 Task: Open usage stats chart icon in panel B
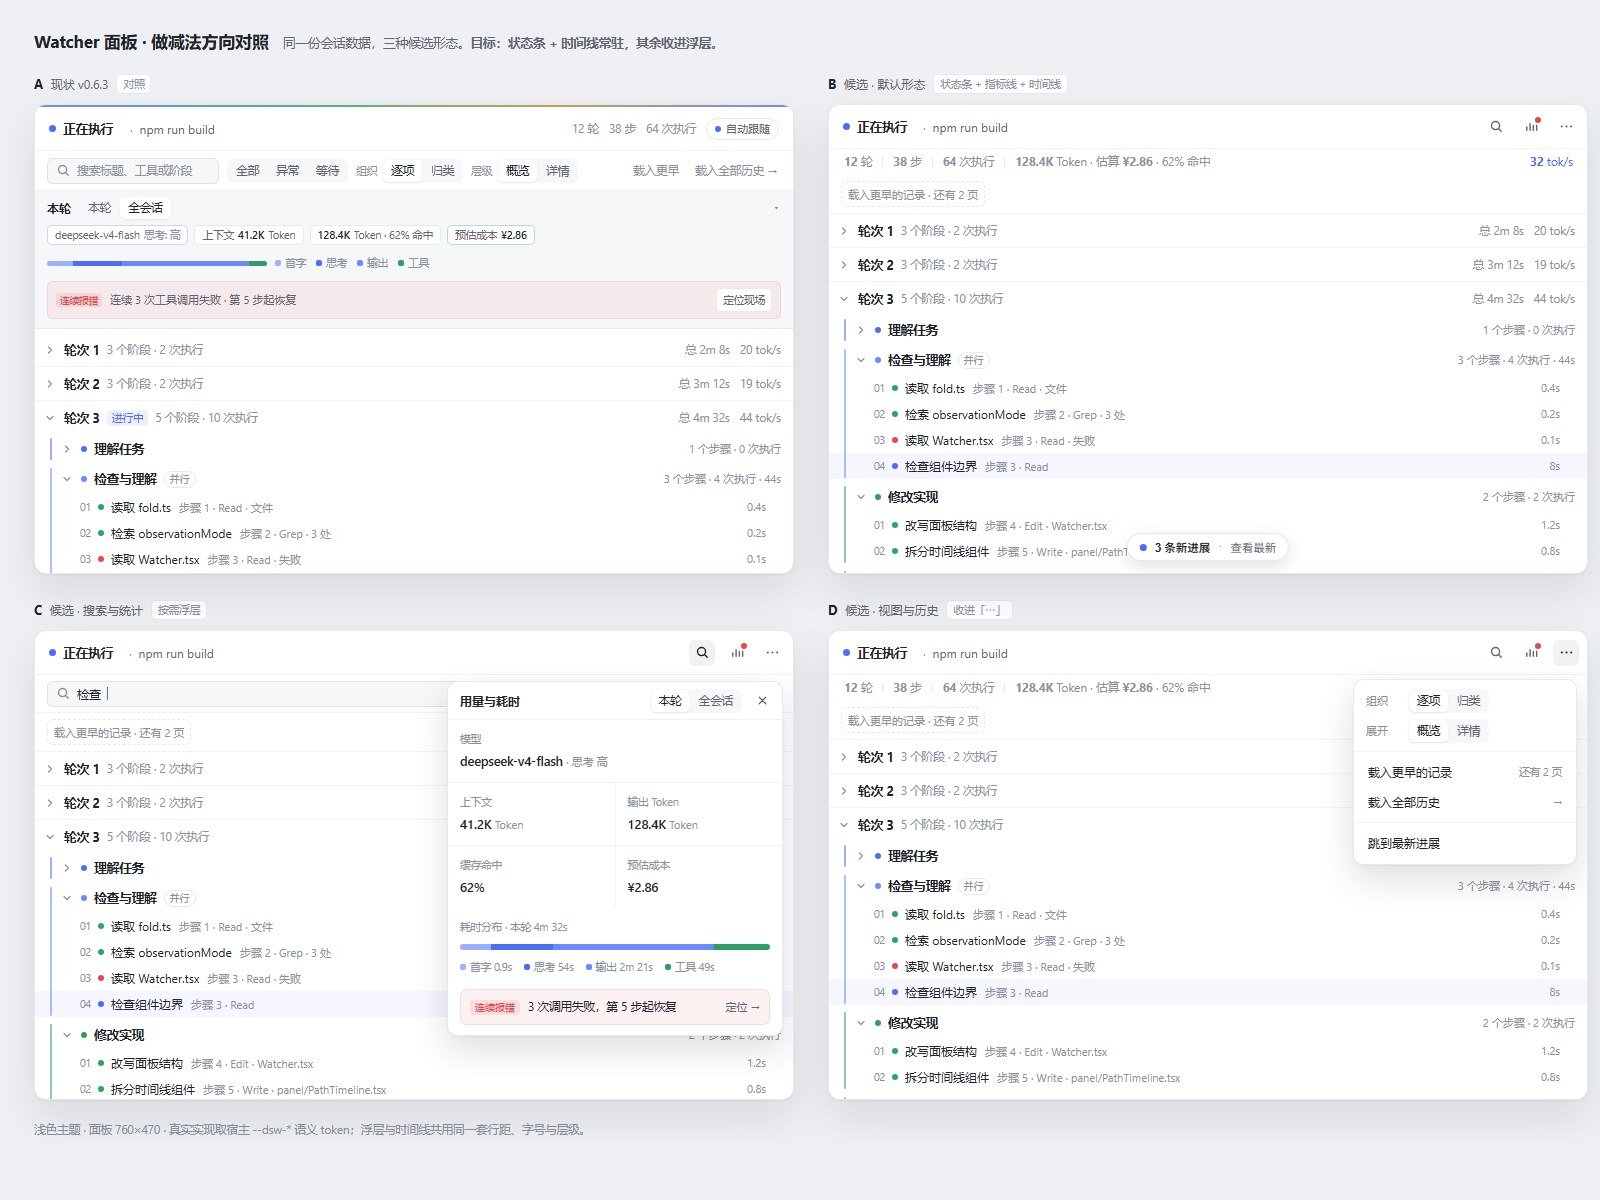pos(1531,127)
